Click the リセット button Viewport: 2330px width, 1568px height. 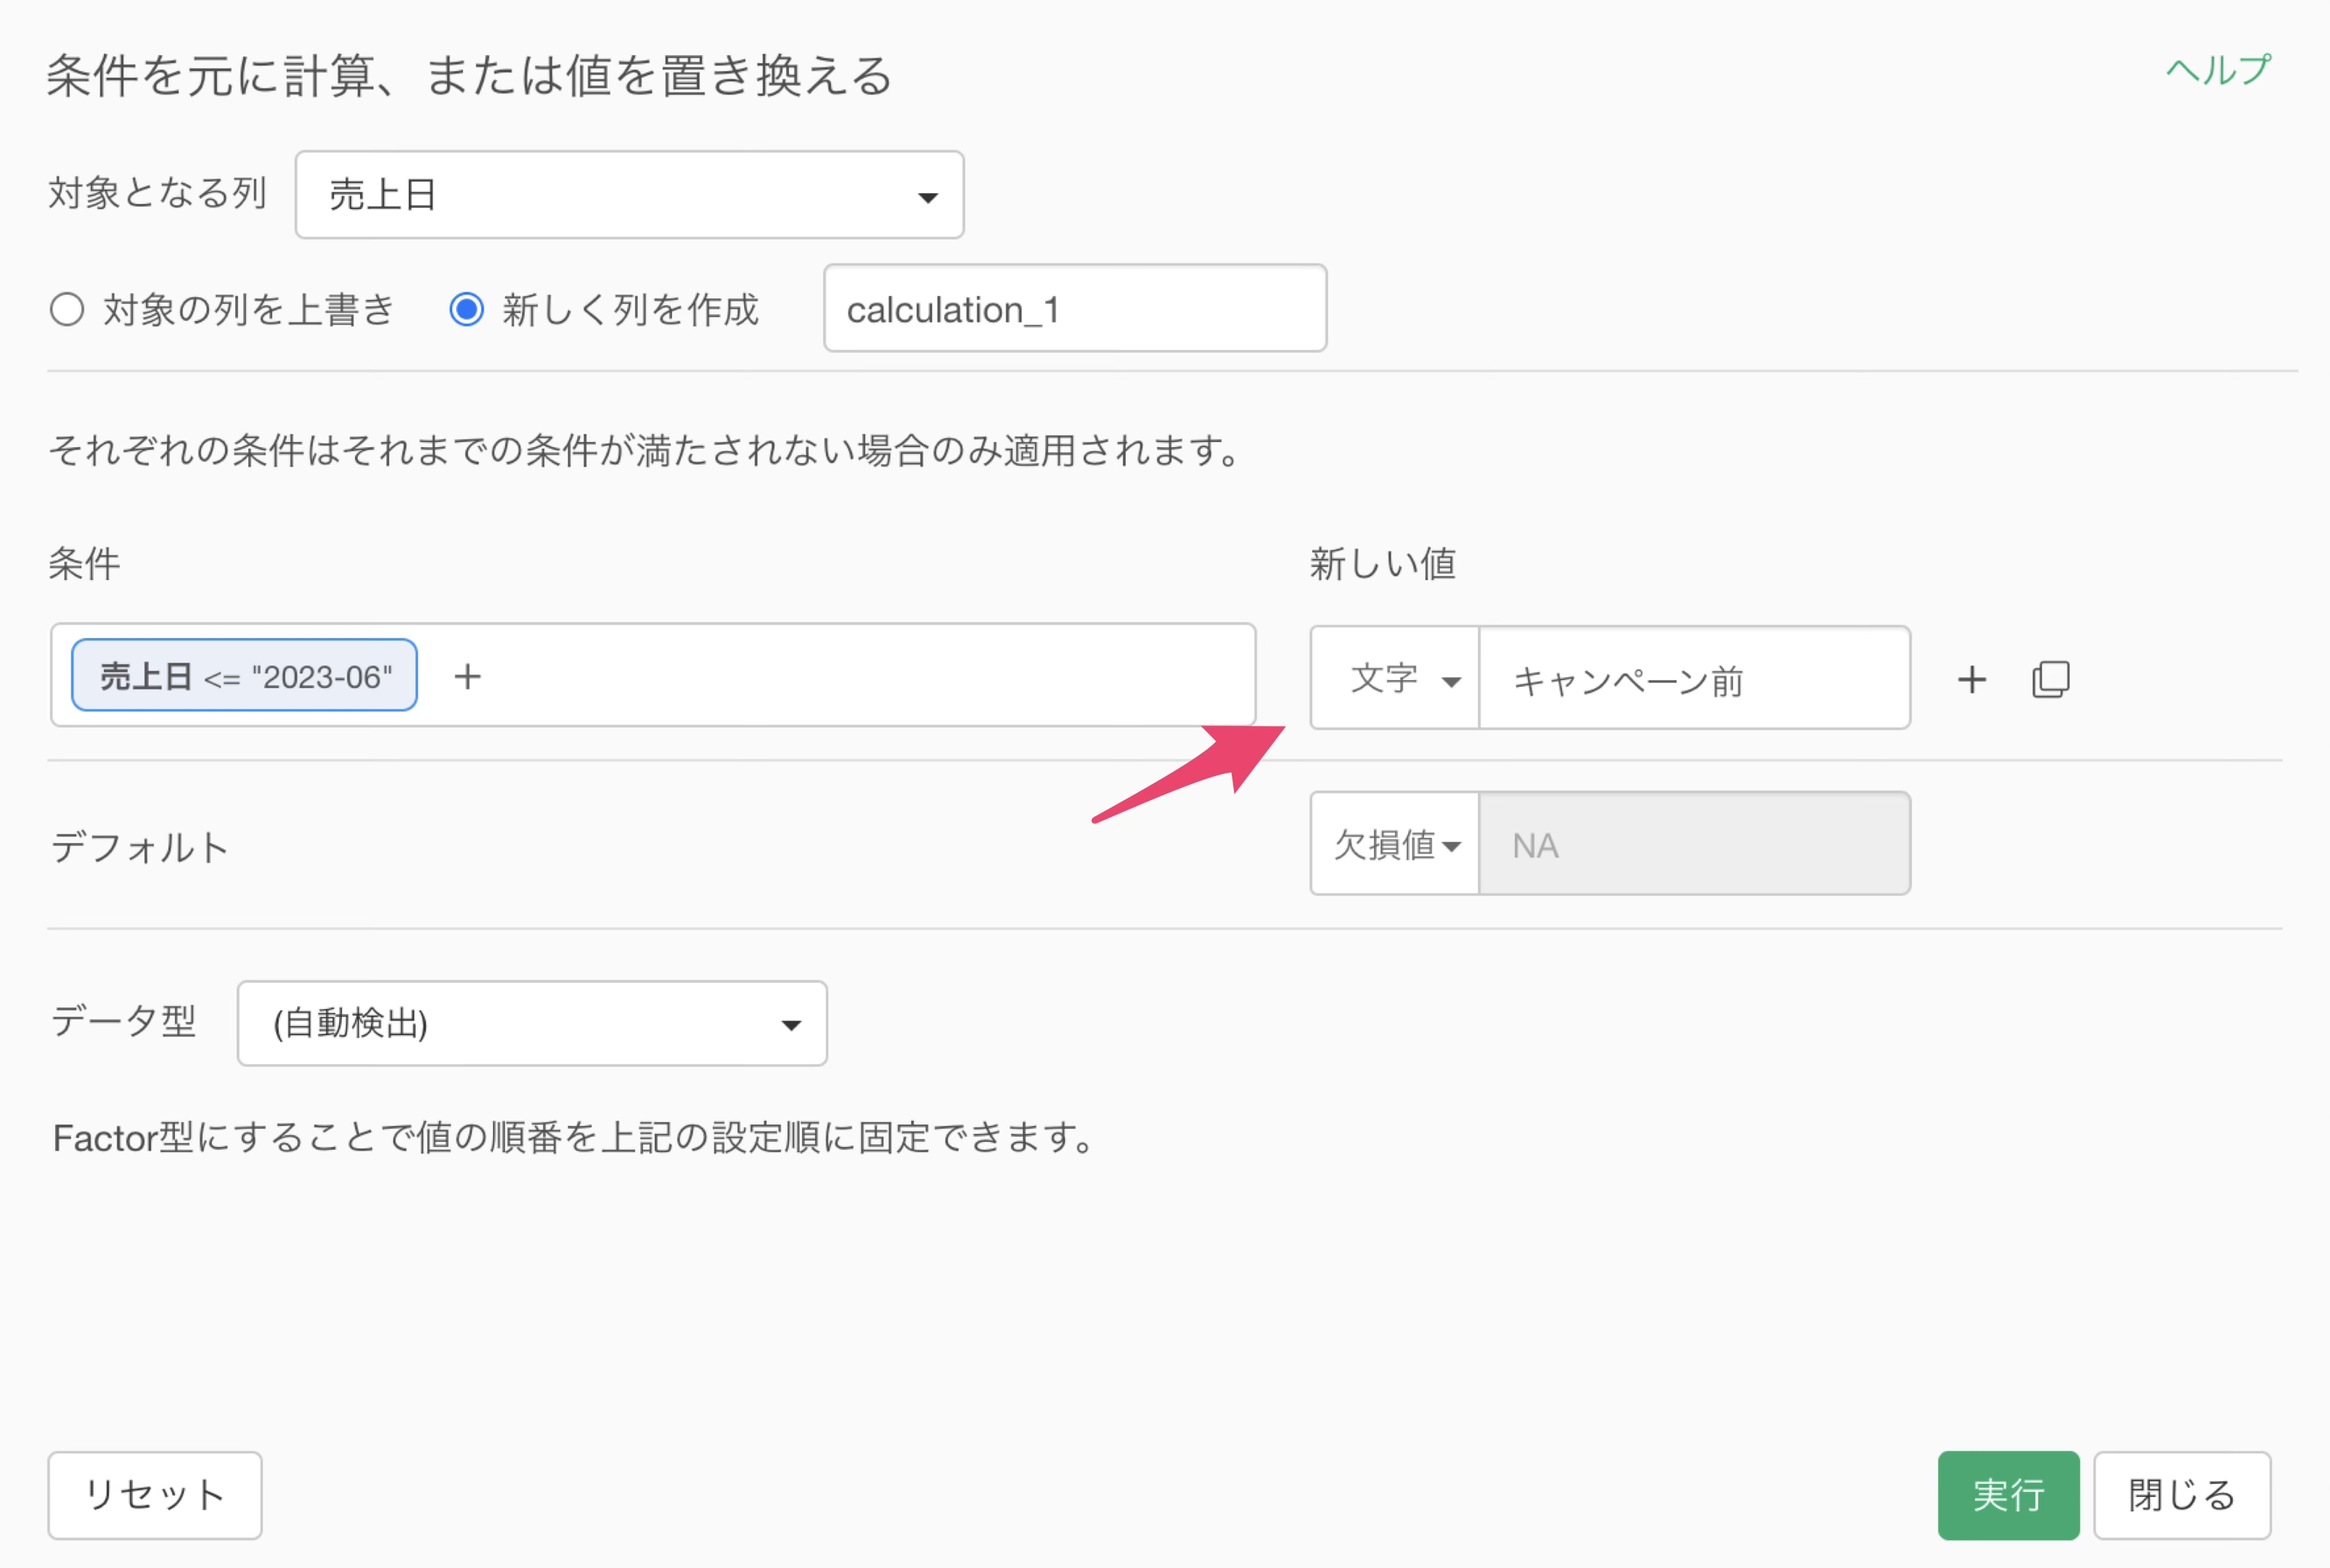(x=155, y=1495)
